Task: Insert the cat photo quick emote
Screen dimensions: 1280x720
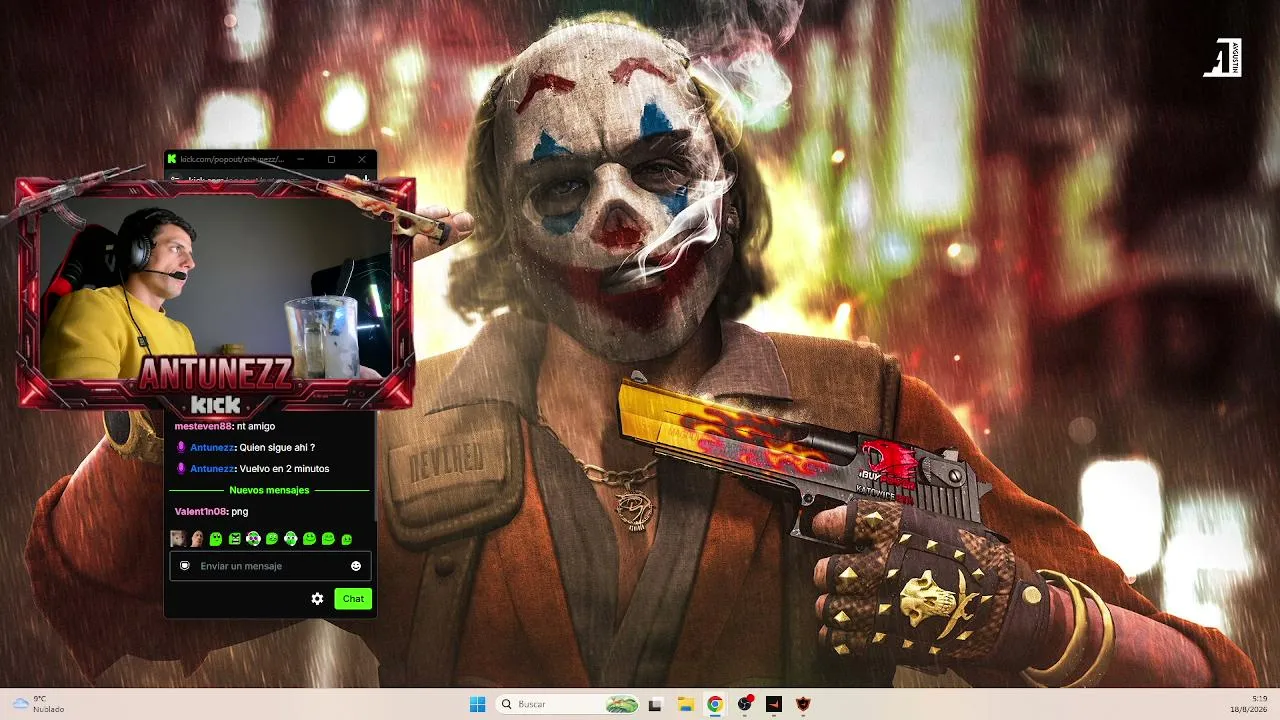Action: 178,539
